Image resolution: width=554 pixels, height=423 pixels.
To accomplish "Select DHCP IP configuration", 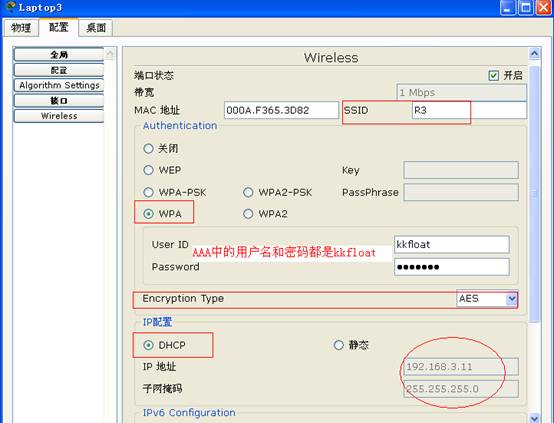I will pyautogui.click(x=148, y=345).
